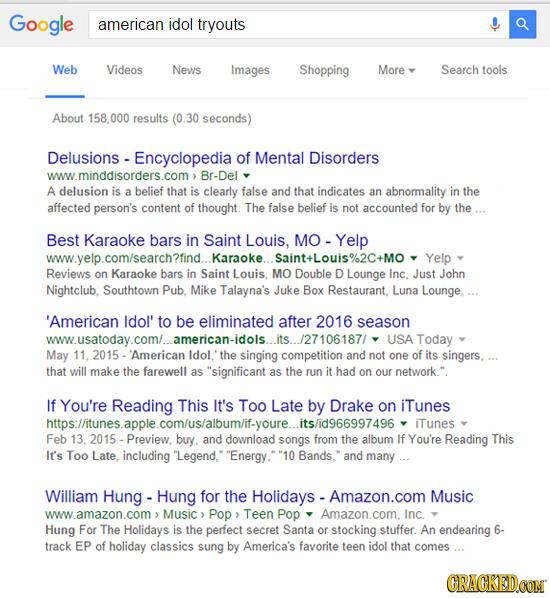Open Search tools
The image size is (550, 598).
pyautogui.click(x=474, y=70)
